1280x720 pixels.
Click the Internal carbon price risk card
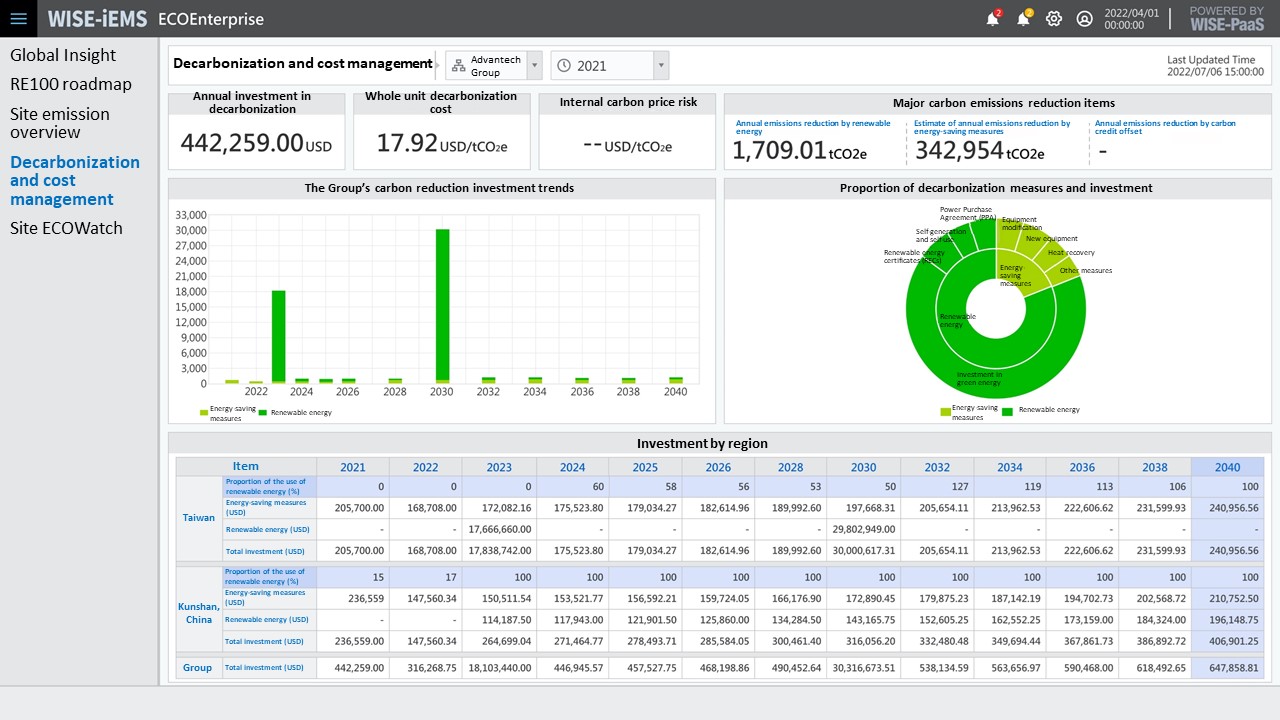(628, 131)
